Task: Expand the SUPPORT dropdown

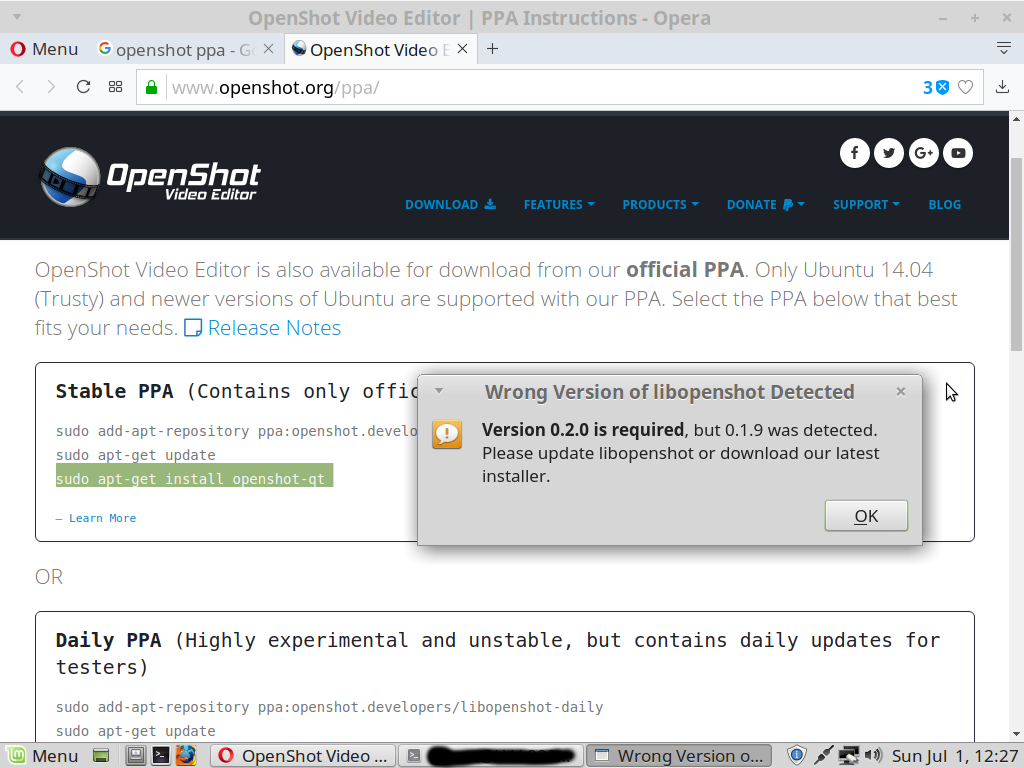Action: tap(866, 204)
